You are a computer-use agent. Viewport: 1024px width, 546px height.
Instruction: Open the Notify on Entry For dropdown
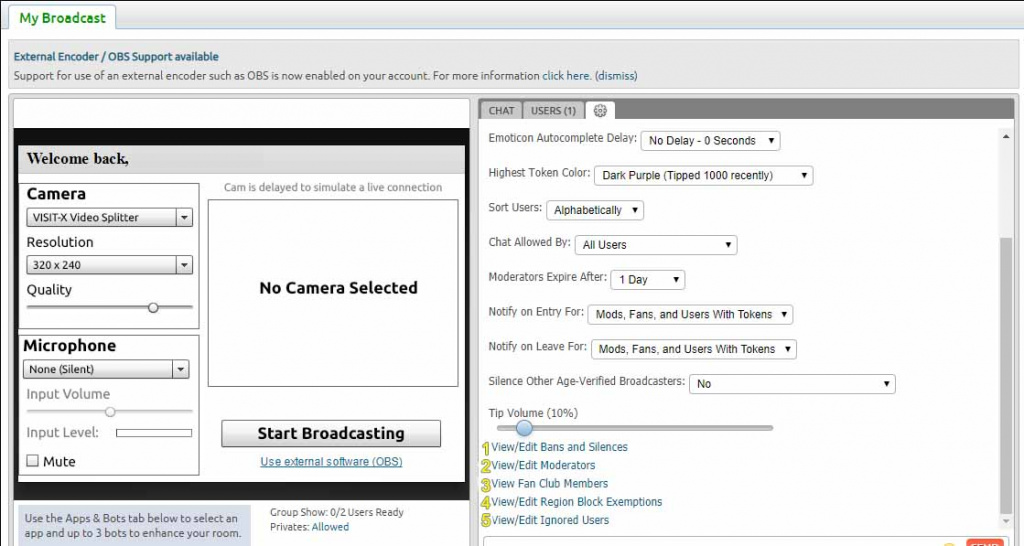(690, 314)
